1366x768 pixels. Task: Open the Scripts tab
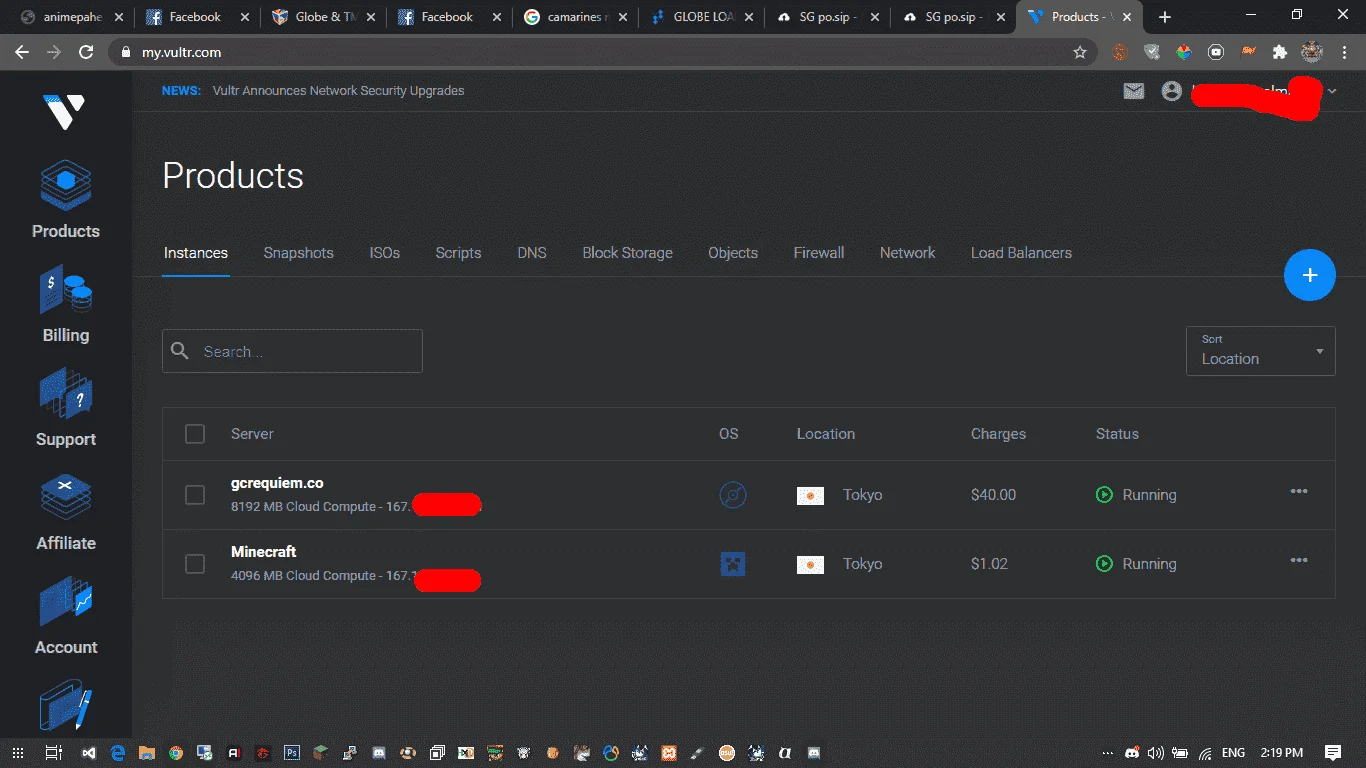pyautogui.click(x=458, y=253)
